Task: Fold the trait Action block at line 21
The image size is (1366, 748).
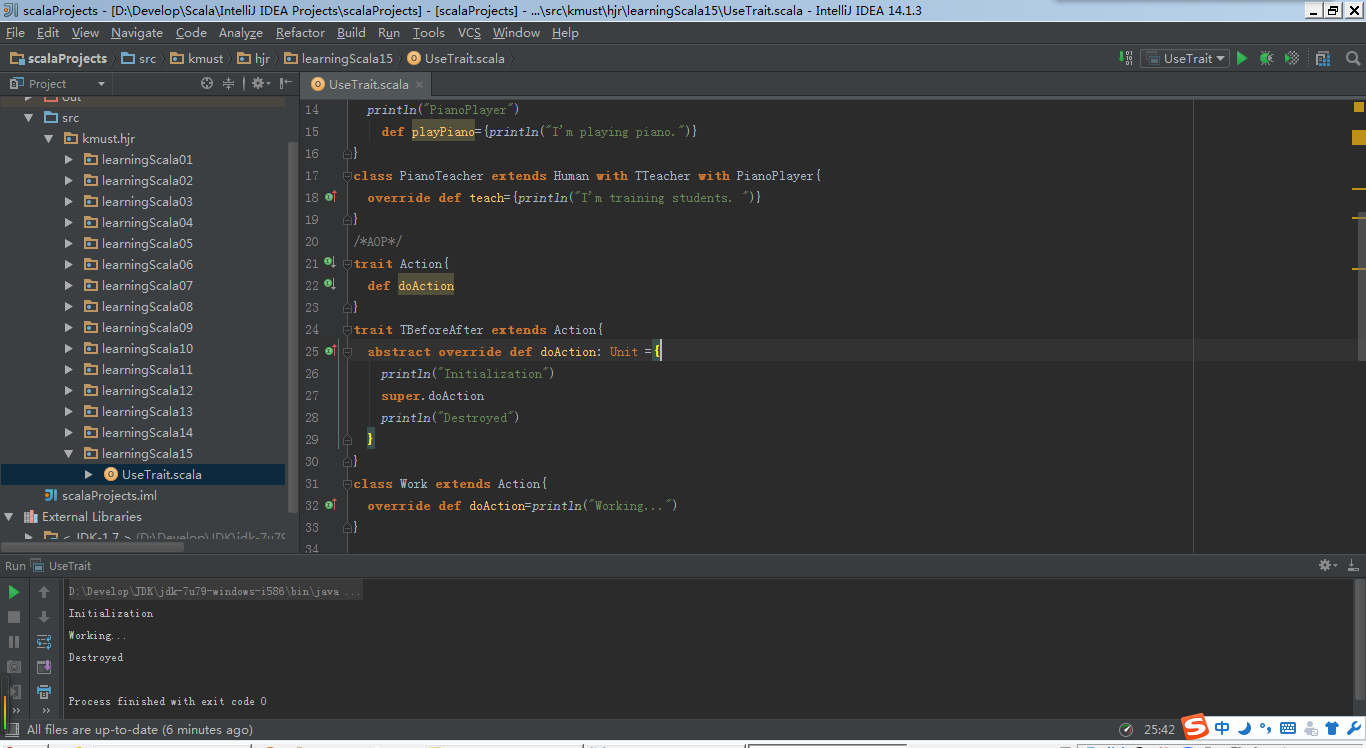Action: point(349,264)
